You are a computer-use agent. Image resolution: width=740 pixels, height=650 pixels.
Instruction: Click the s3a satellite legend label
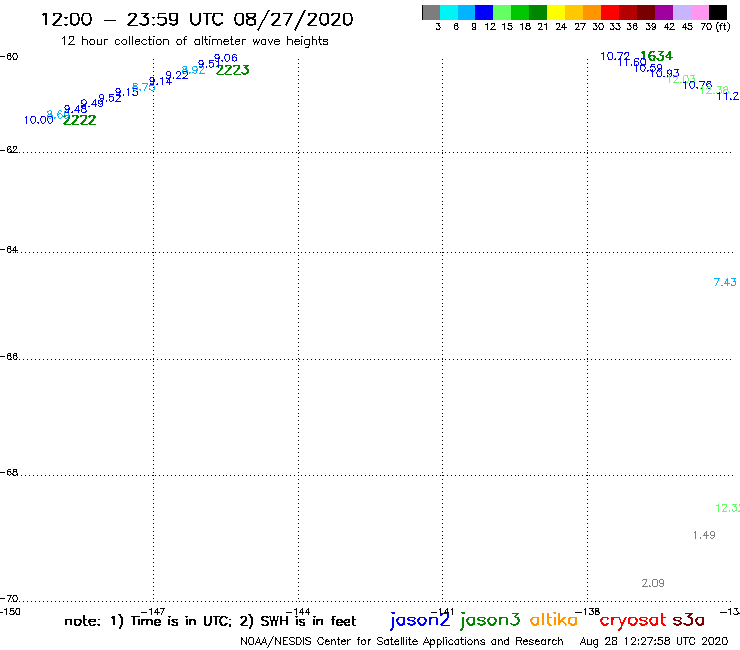689,620
